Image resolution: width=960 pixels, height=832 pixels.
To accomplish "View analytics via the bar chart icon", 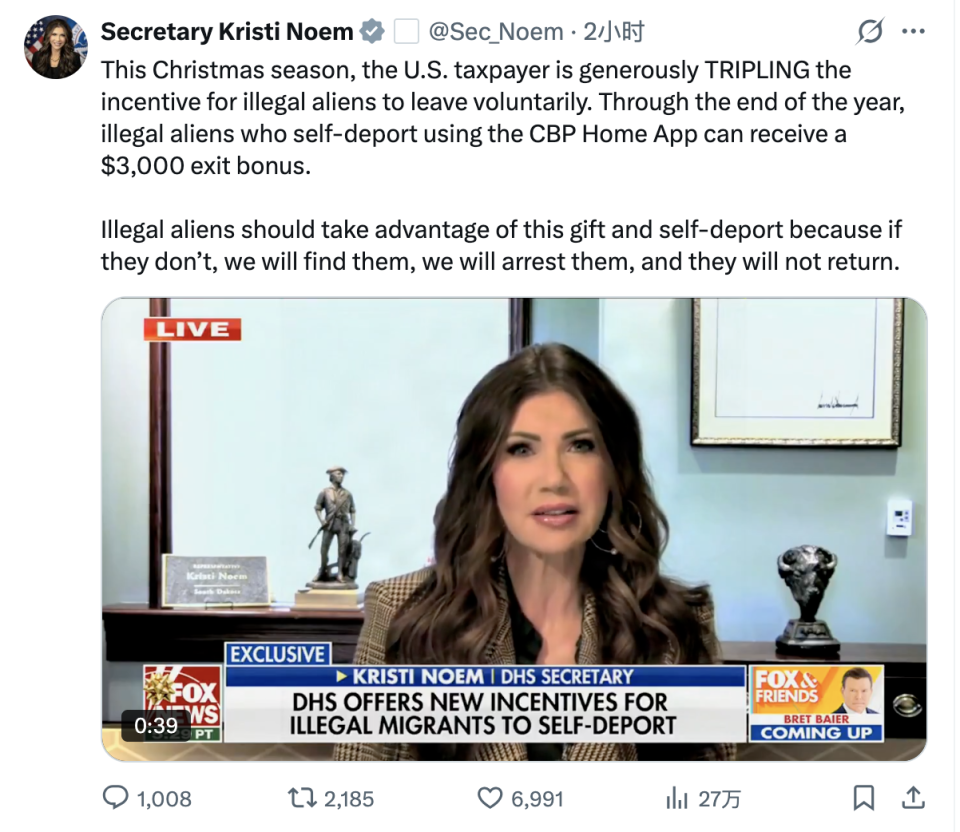I will pyautogui.click(x=677, y=798).
